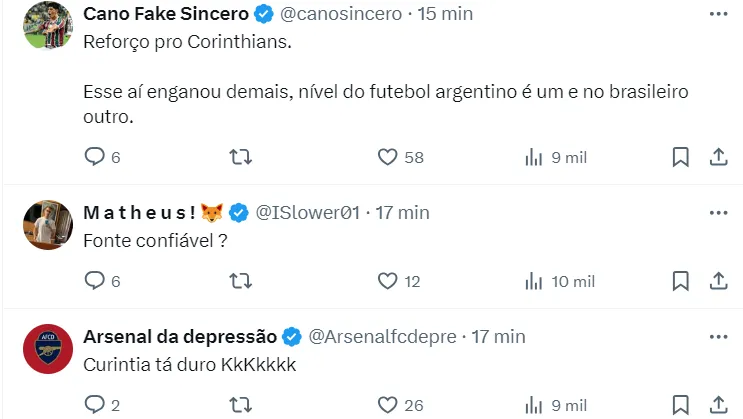View analytics on Cano Fake Sincero's tweet

tap(534, 157)
